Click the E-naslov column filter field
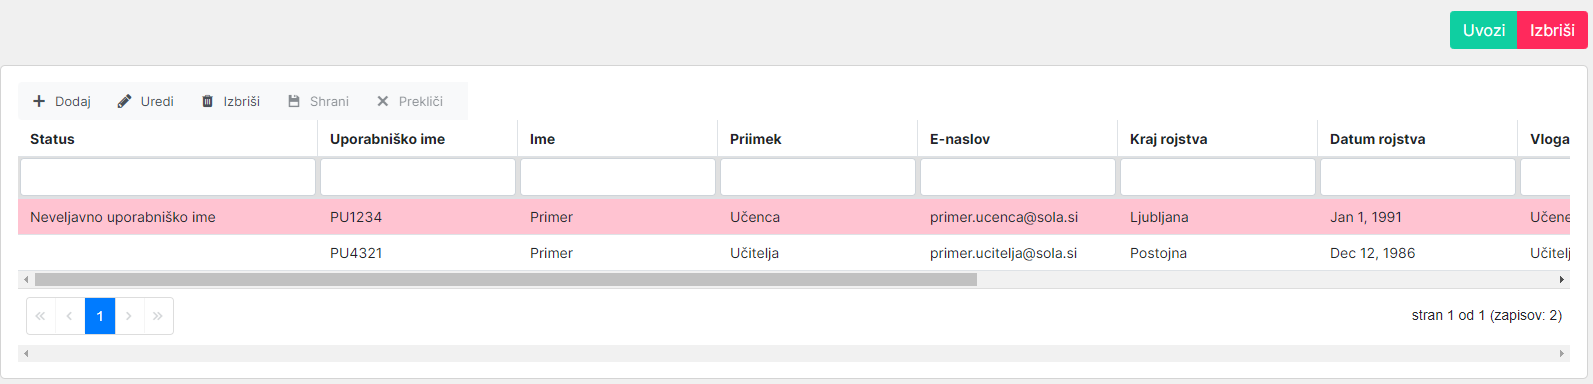The width and height of the screenshot is (1593, 384). click(1018, 177)
